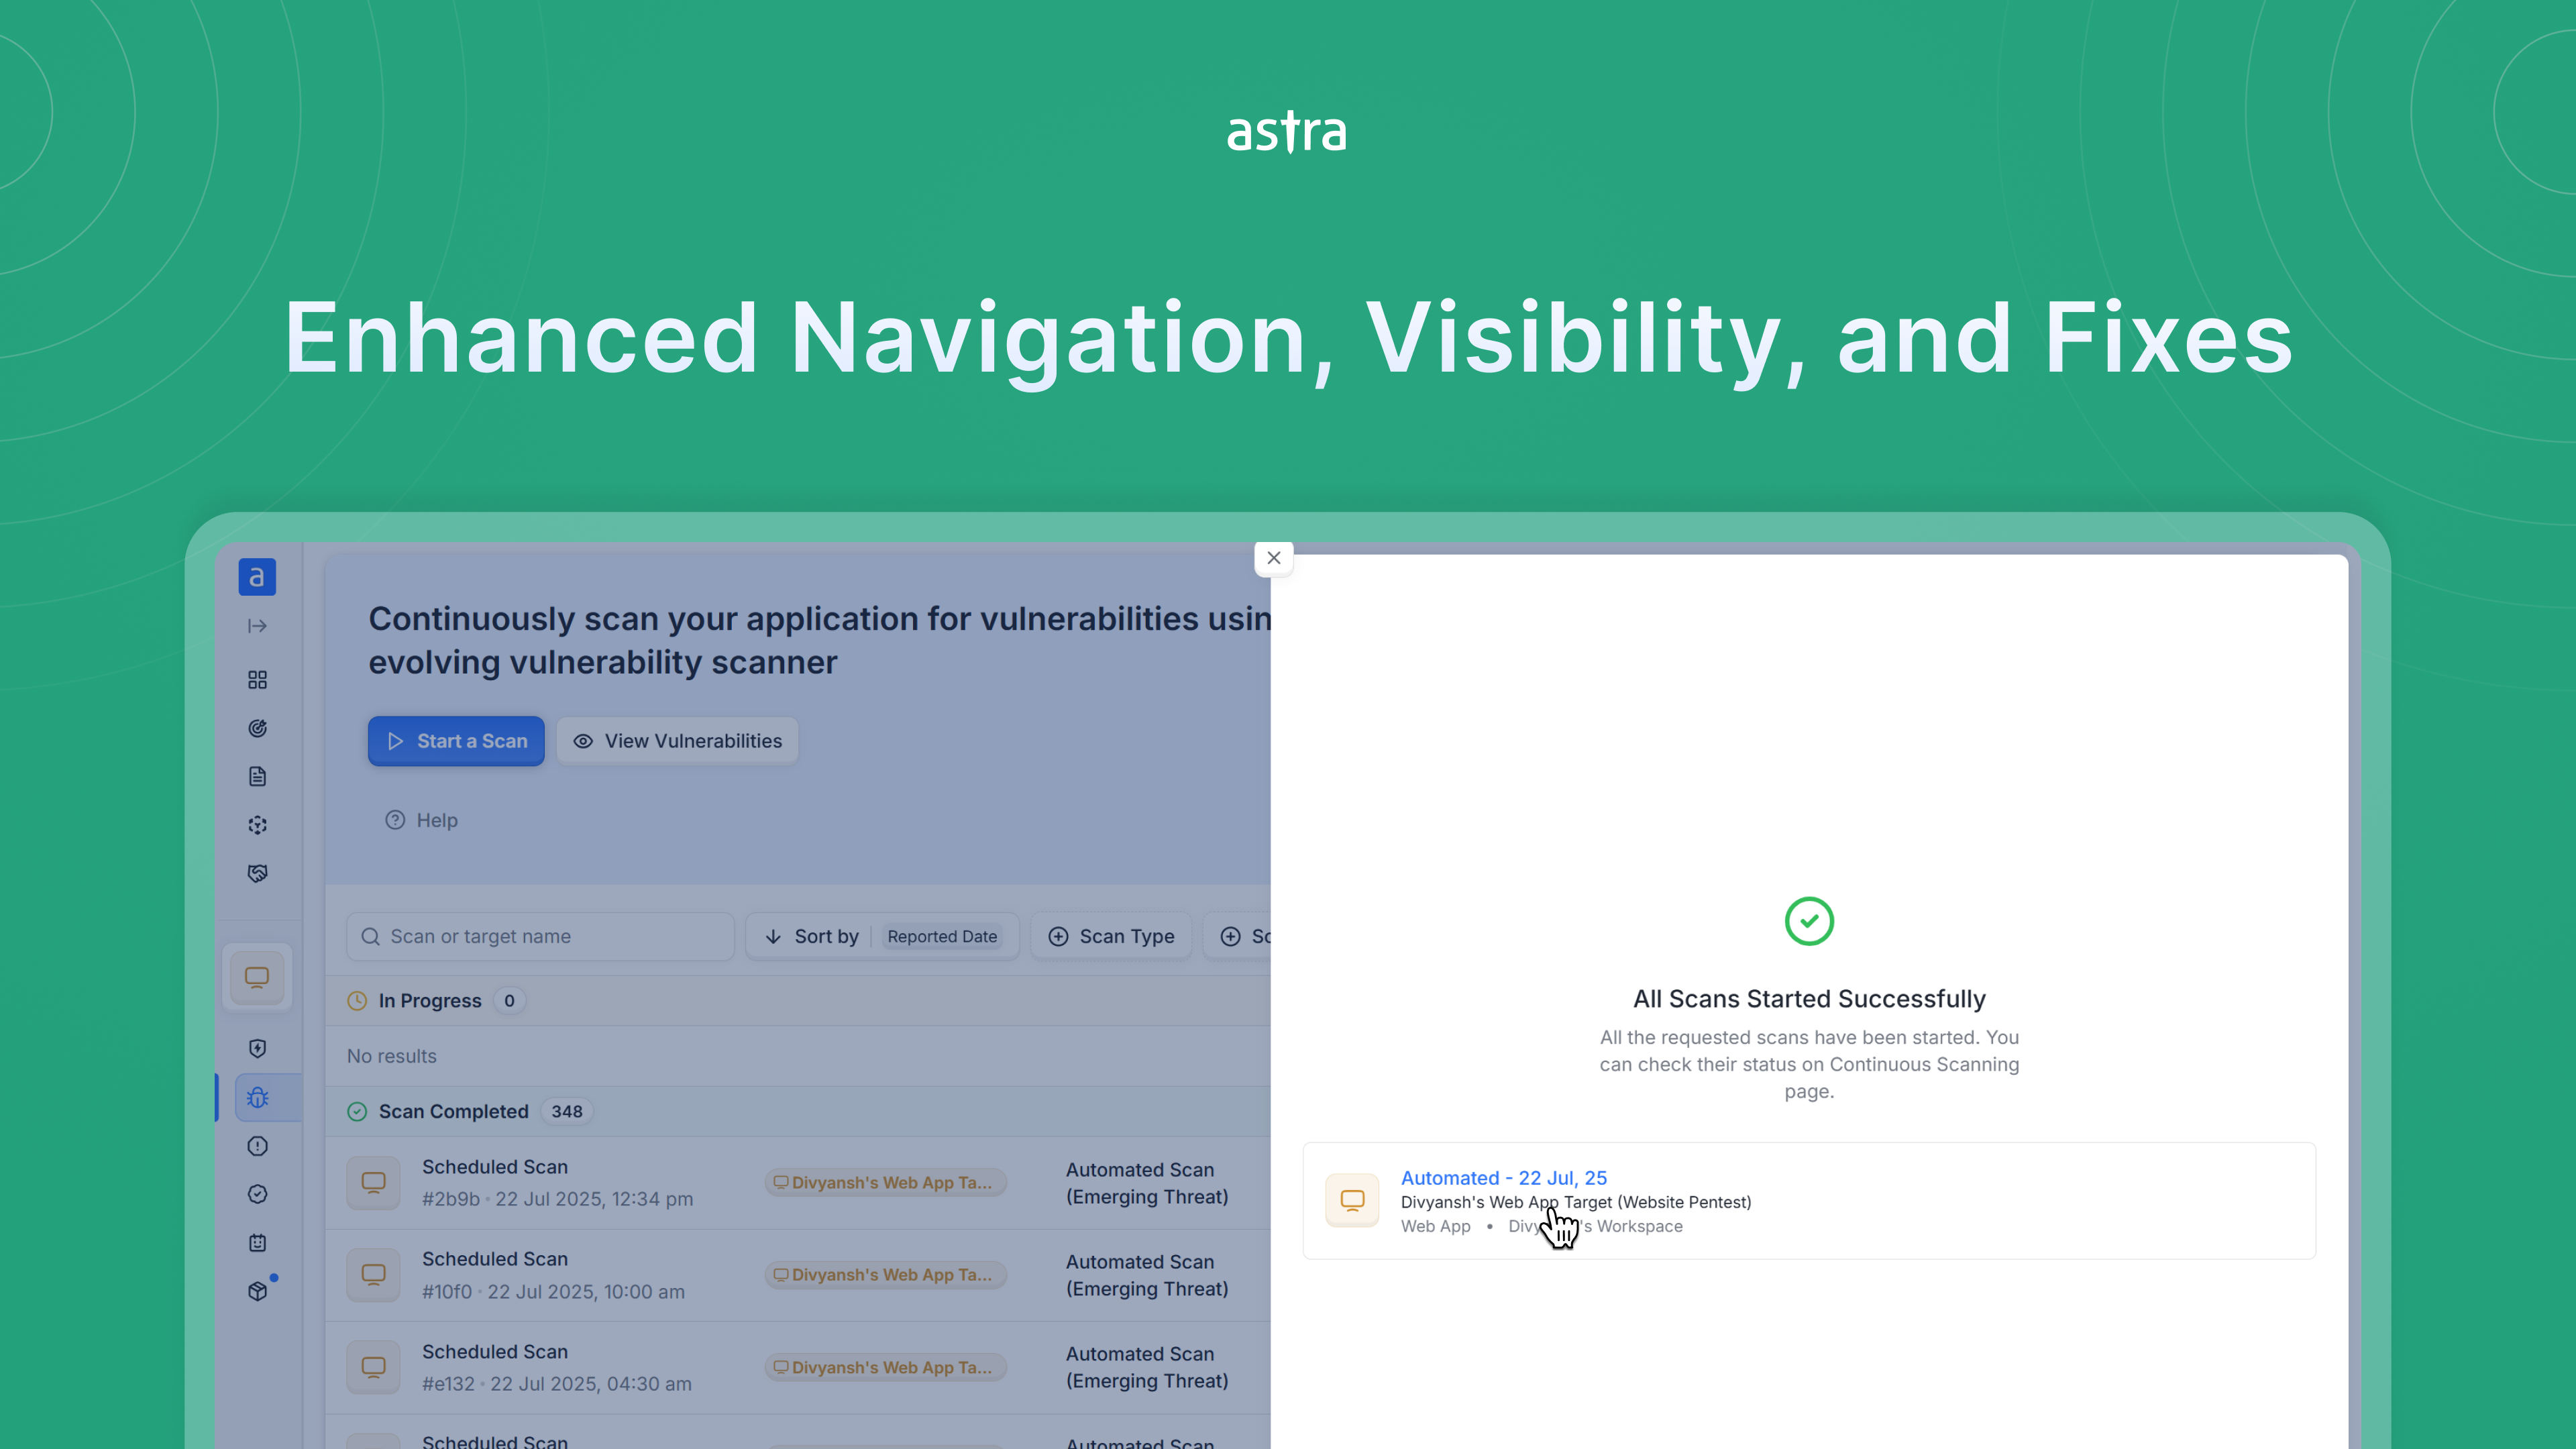Click the integrations hub icon in sidebar
The image size is (2576, 1449).
point(257,825)
